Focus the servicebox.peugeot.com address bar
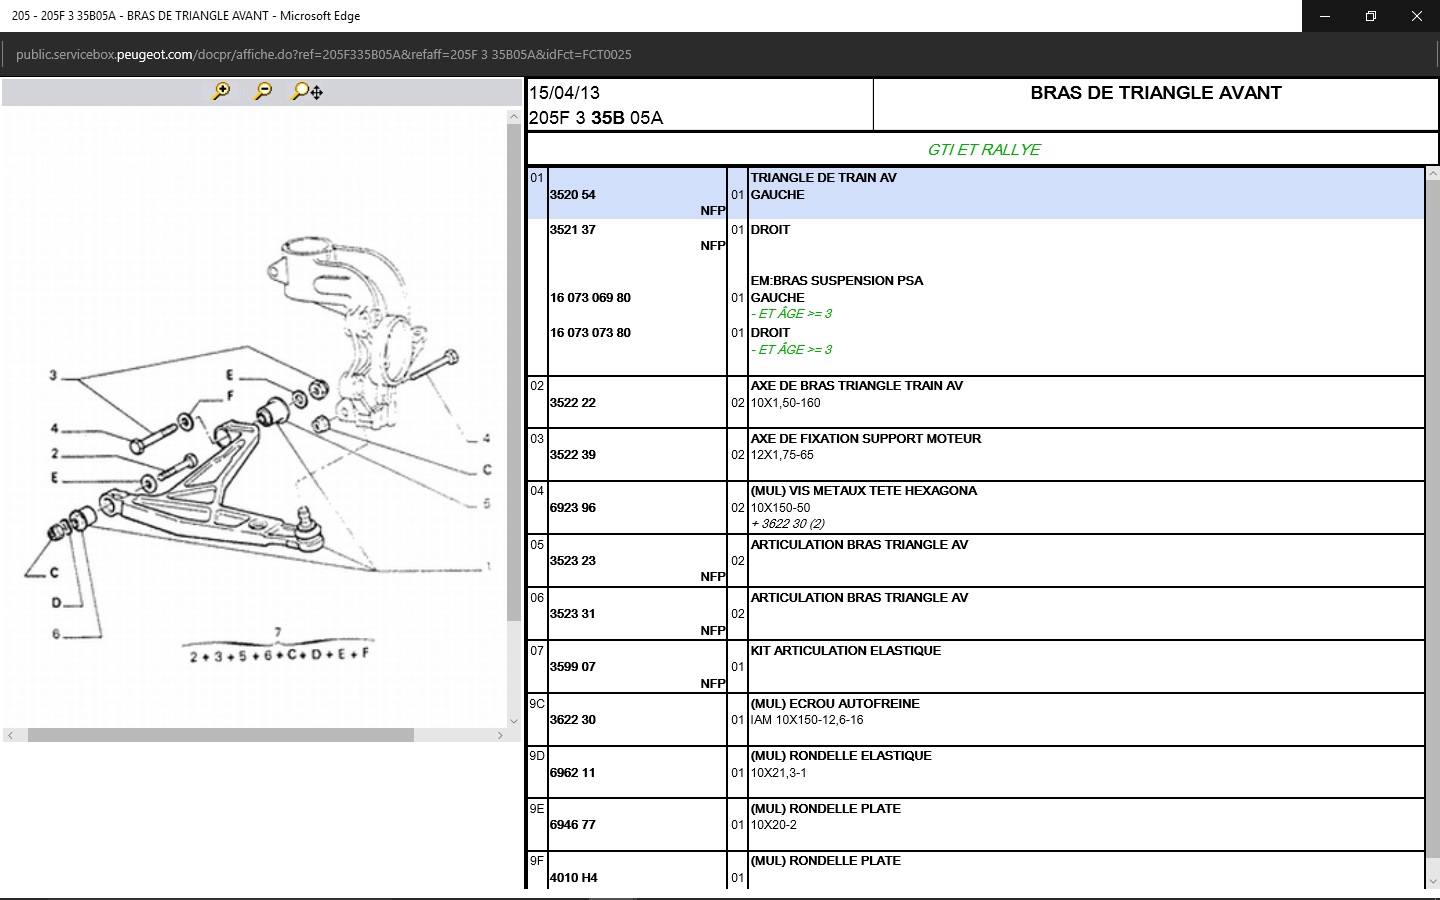The image size is (1440, 900). [324, 55]
